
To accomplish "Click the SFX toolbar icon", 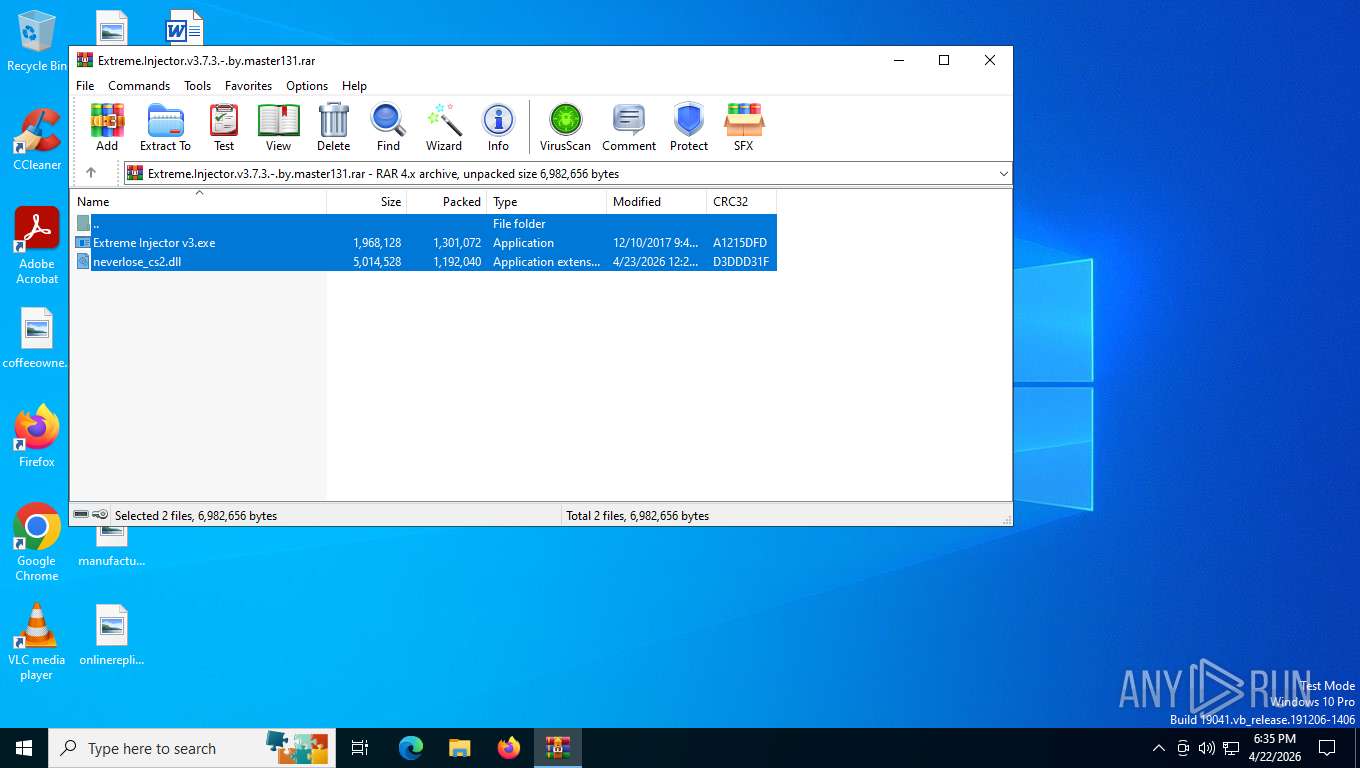I will pyautogui.click(x=743, y=127).
